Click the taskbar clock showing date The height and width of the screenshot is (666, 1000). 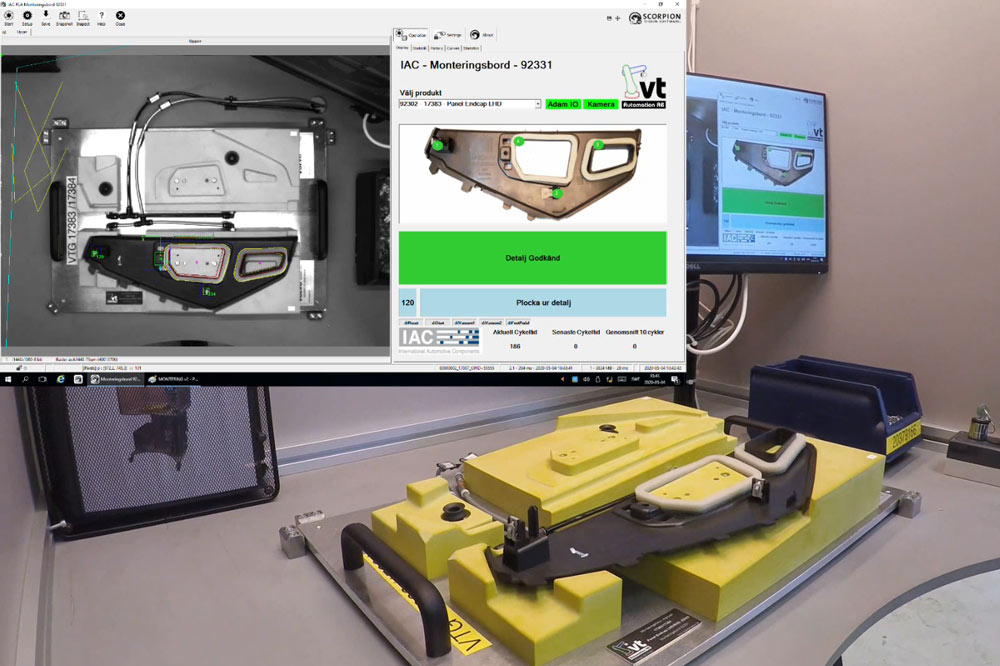[655, 379]
